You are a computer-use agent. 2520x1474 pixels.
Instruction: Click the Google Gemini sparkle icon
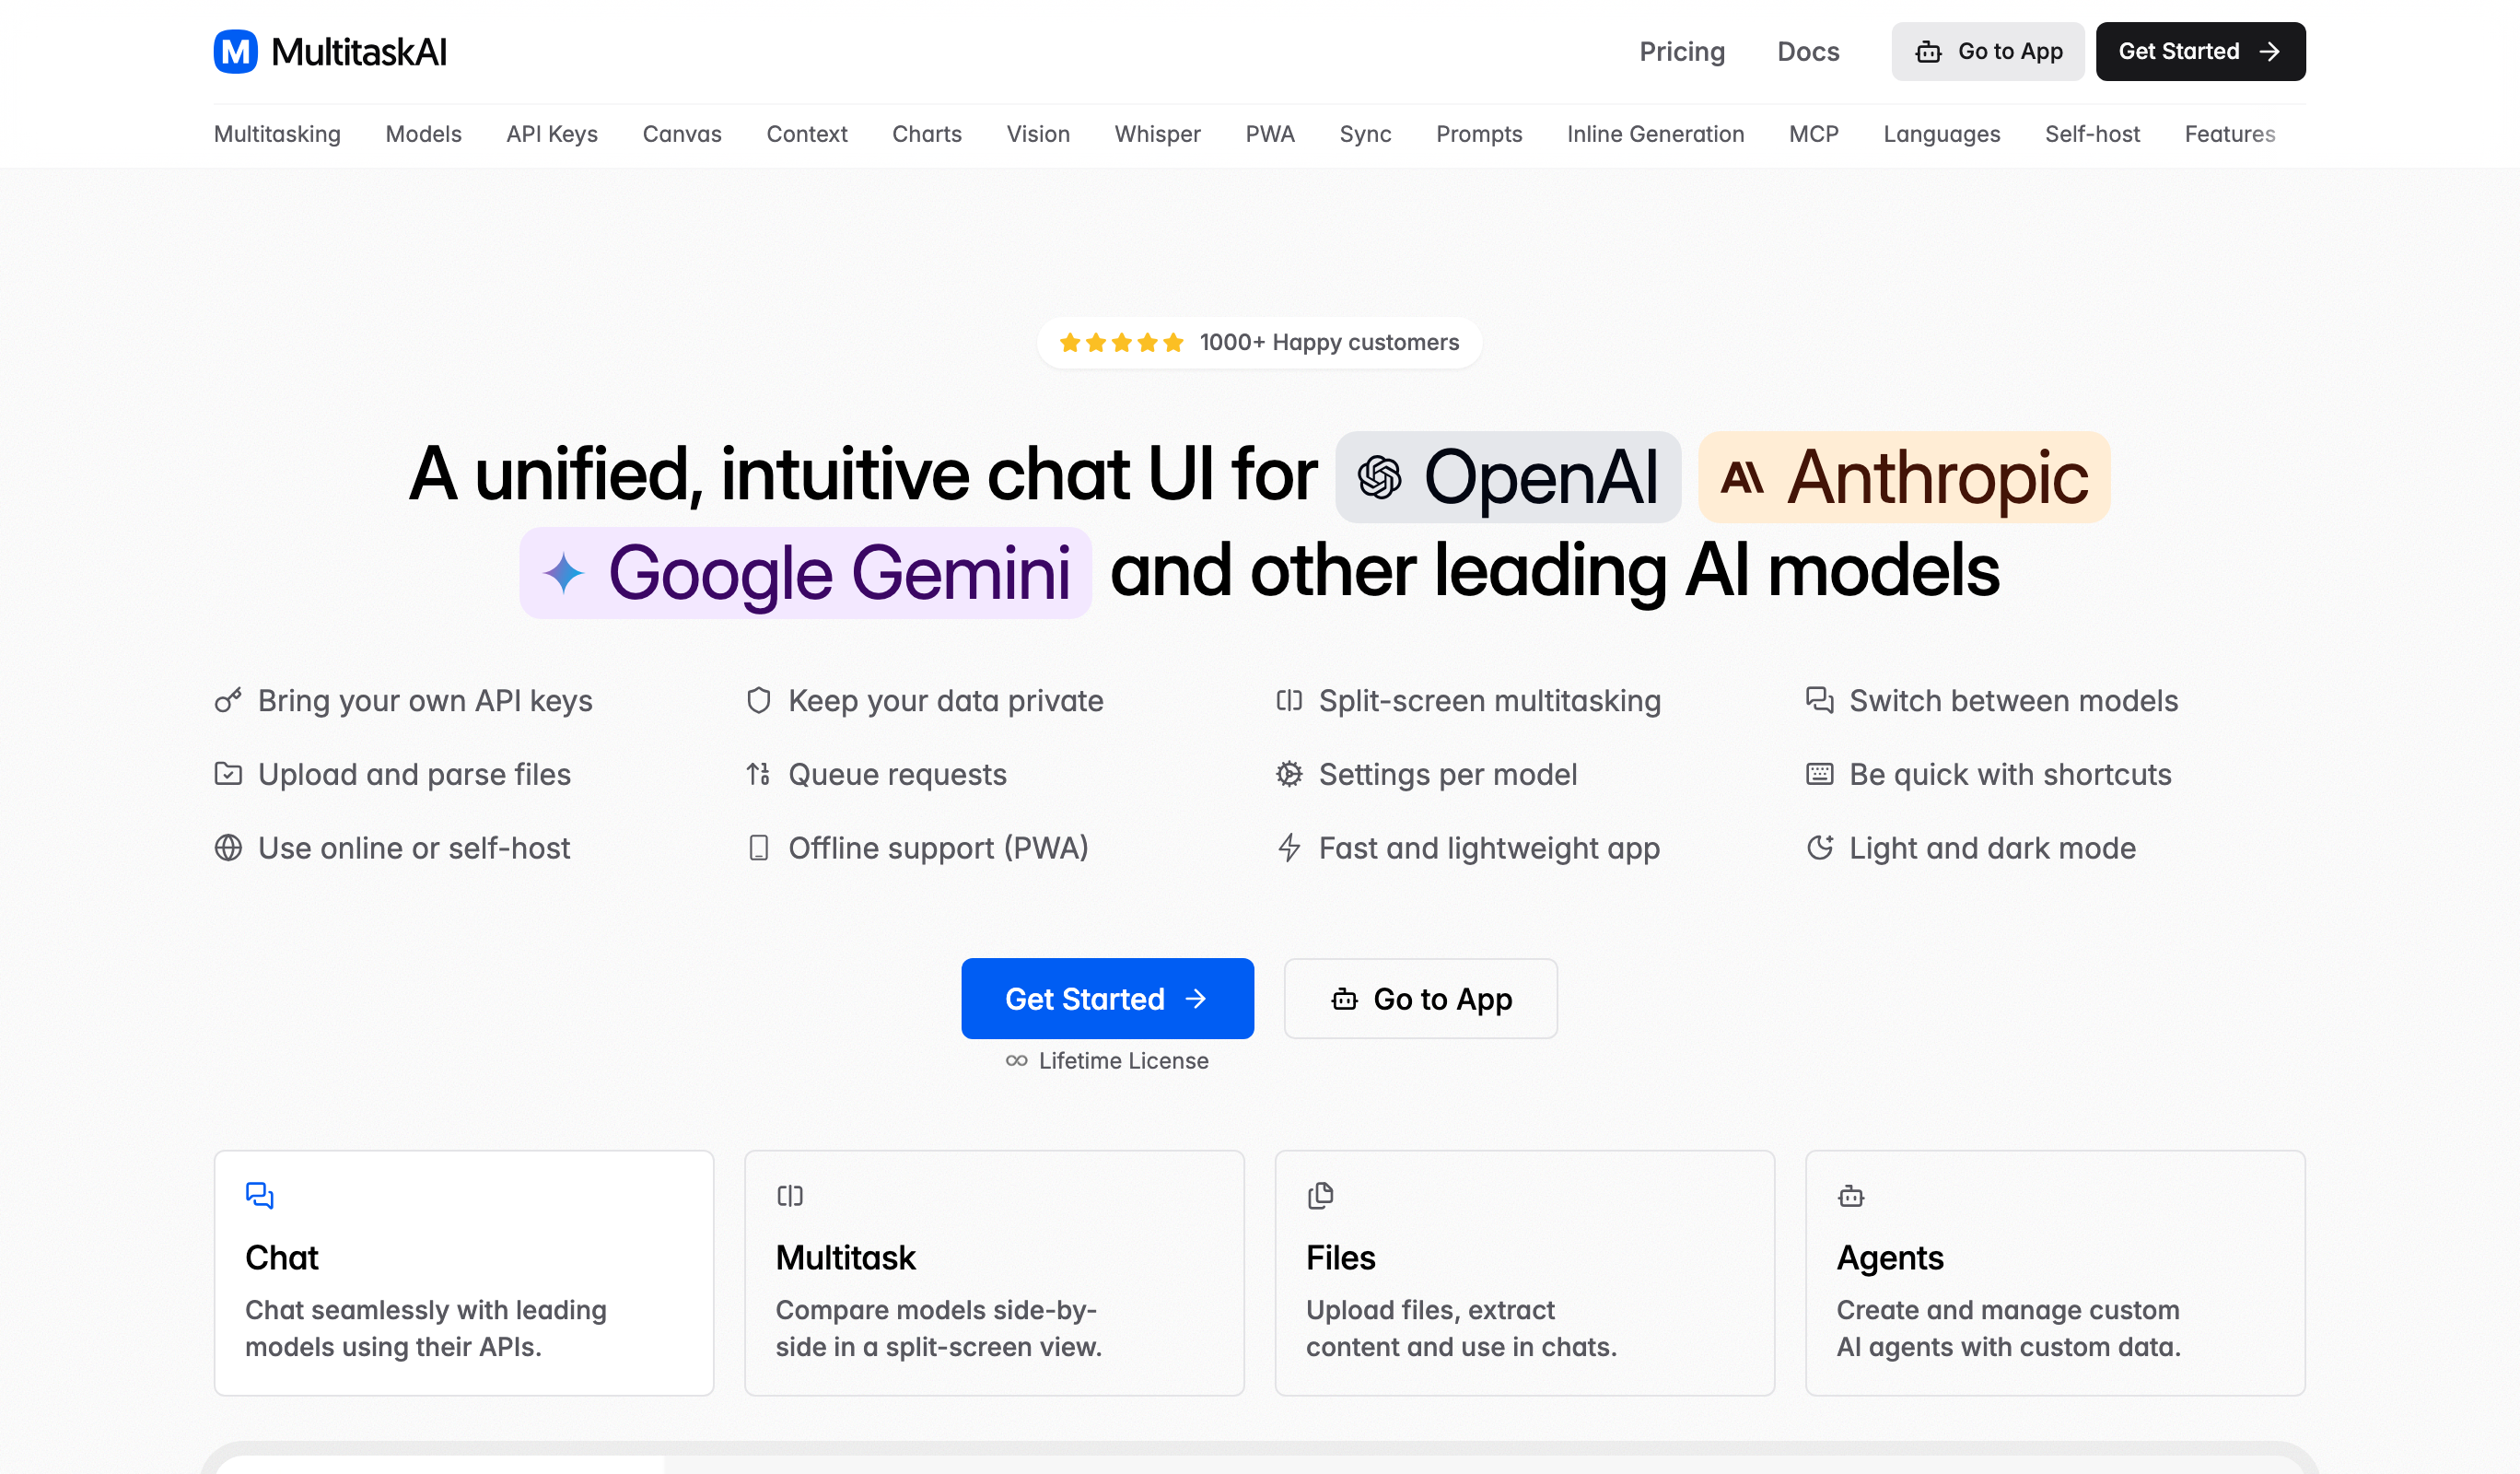point(563,573)
